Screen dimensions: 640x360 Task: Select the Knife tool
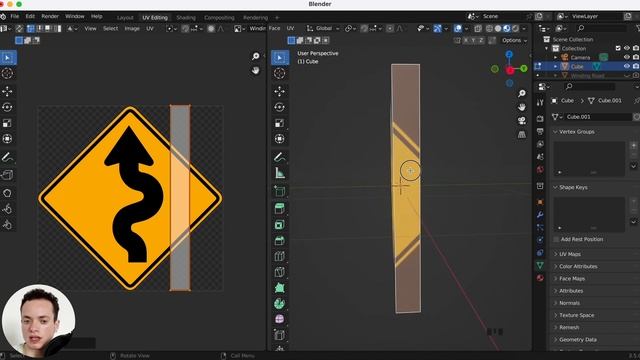pos(280,272)
